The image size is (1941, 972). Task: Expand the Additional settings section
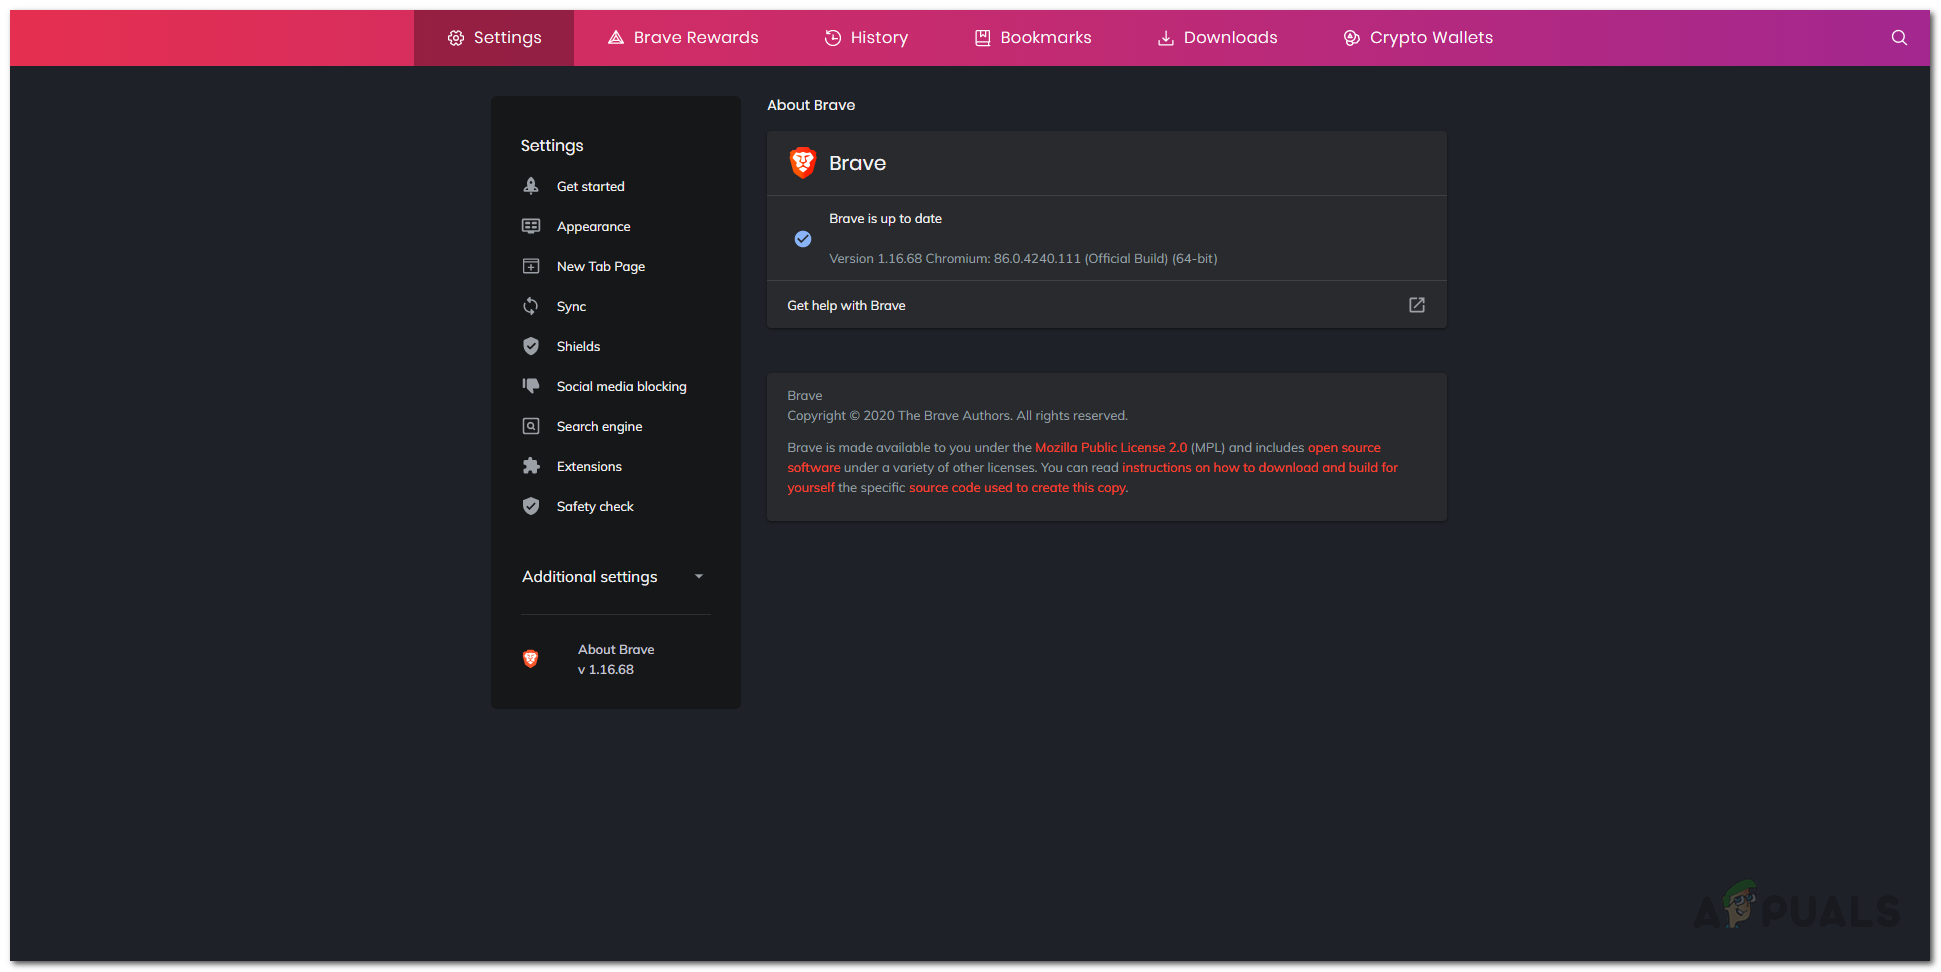click(x=590, y=577)
